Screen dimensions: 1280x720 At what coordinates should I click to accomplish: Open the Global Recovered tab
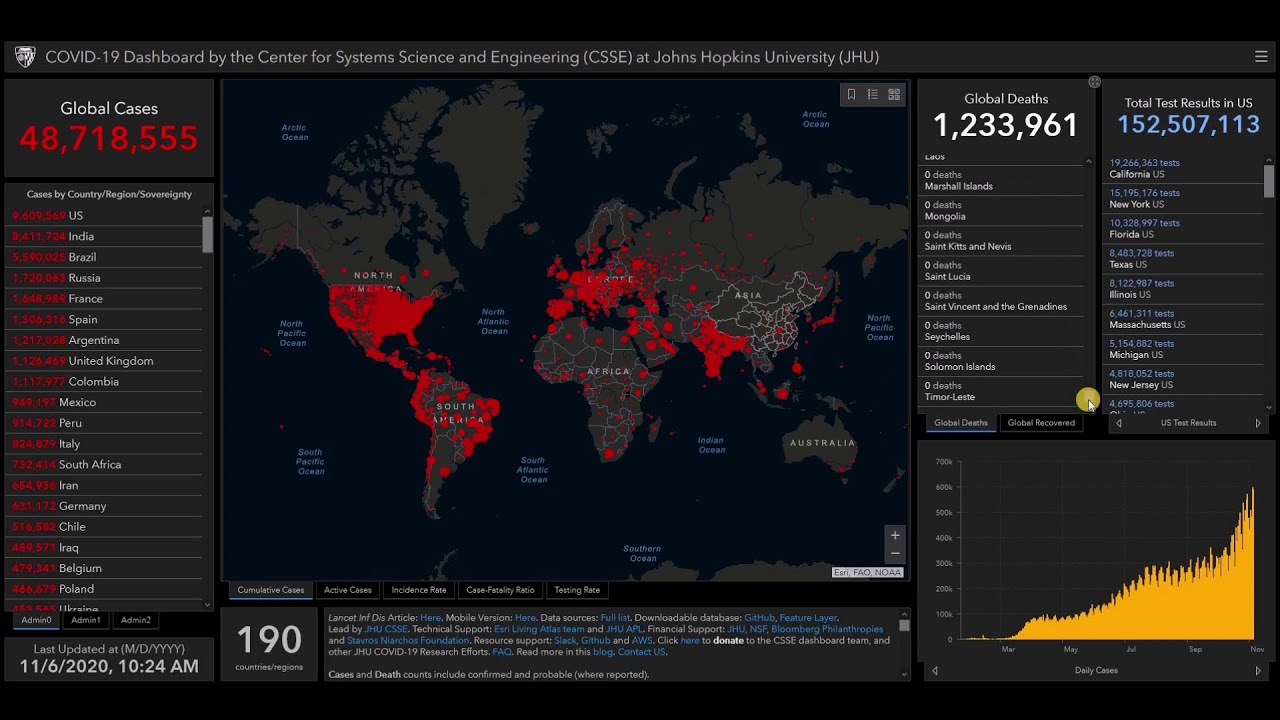tap(1040, 423)
